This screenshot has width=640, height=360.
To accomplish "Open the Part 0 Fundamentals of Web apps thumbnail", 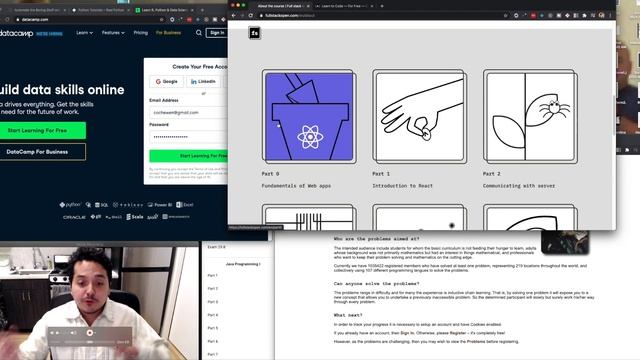I will [309, 116].
